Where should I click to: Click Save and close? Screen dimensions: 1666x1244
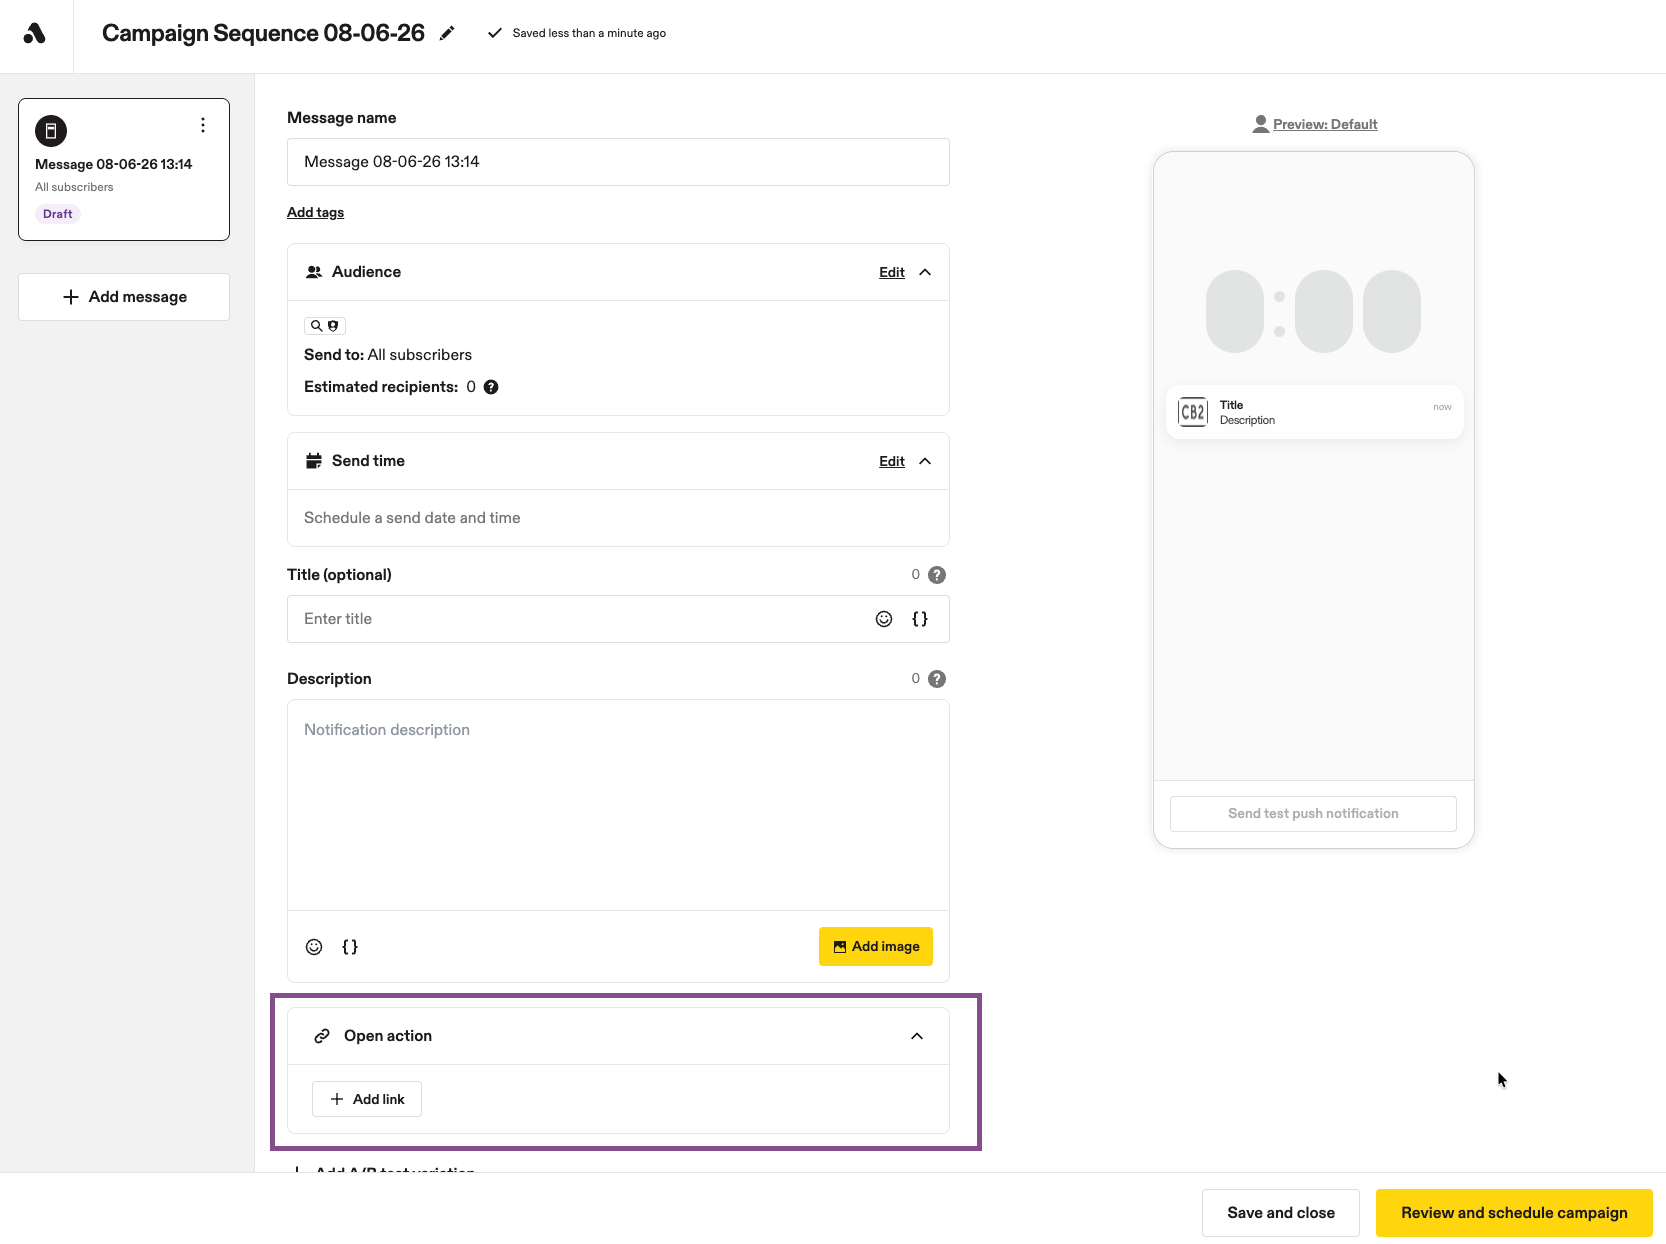(x=1281, y=1213)
